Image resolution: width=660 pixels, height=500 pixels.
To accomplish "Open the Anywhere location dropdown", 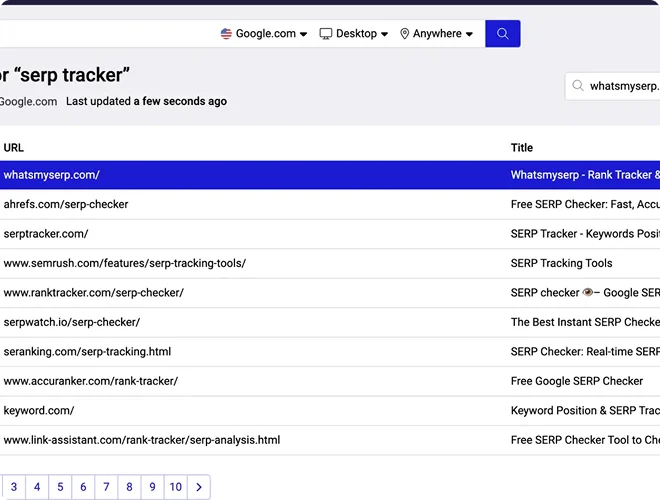I will [x=436, y=34].
